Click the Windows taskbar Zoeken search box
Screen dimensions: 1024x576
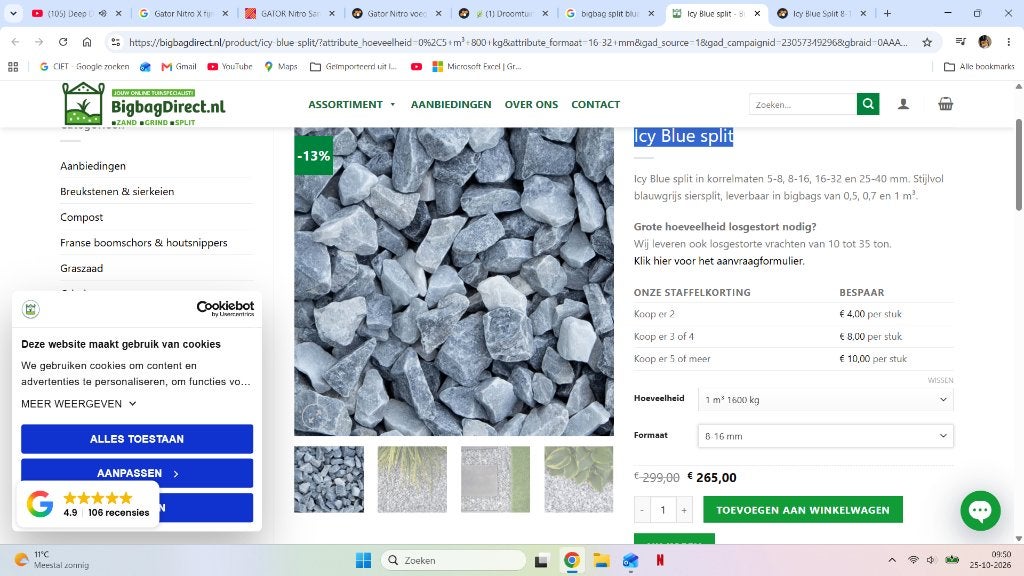(x=453, y=560)
